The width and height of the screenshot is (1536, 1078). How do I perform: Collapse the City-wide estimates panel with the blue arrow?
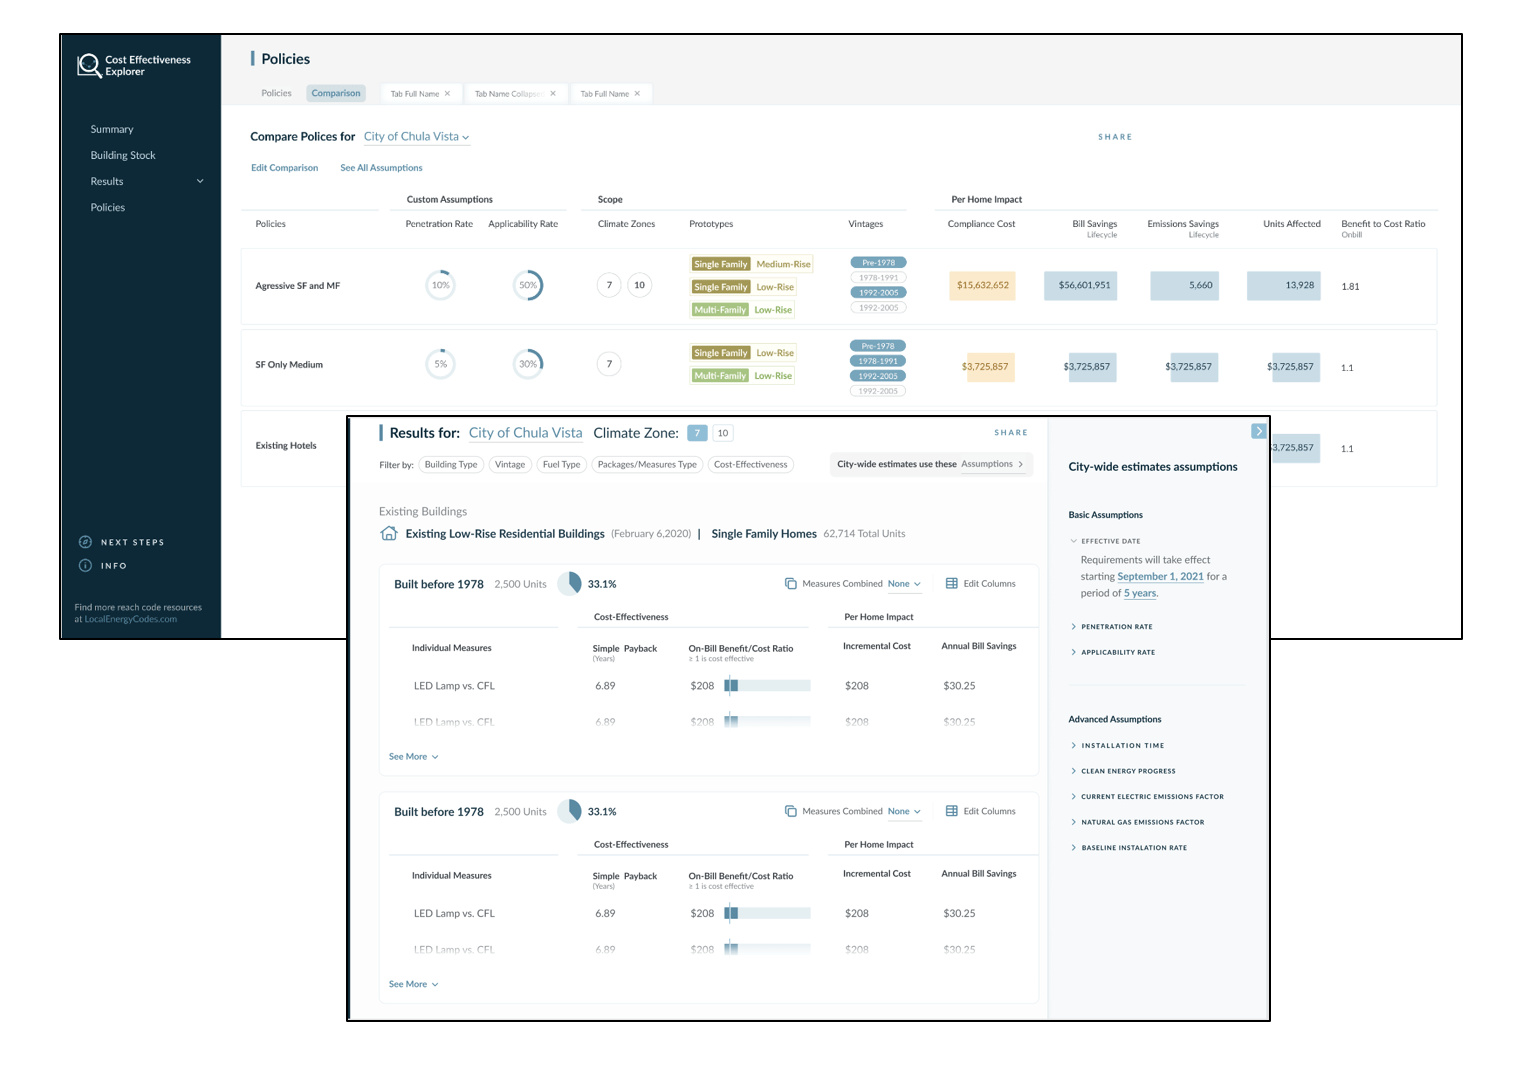pyautogui.click(x=1259, y=430)
